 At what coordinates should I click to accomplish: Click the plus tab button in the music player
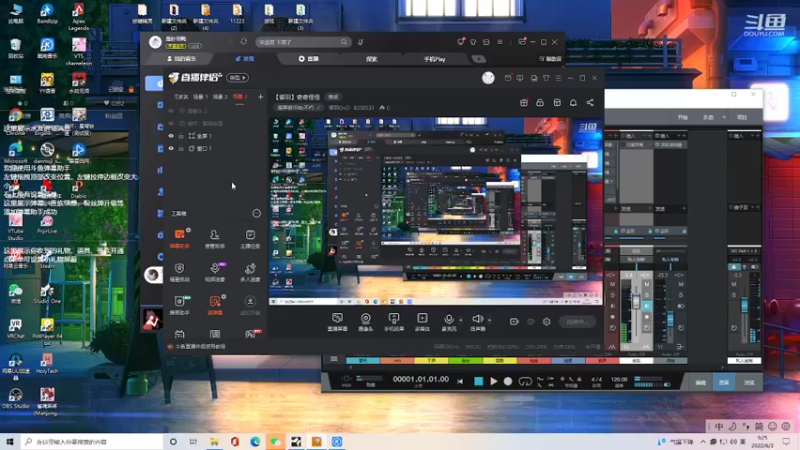point(479,59)
